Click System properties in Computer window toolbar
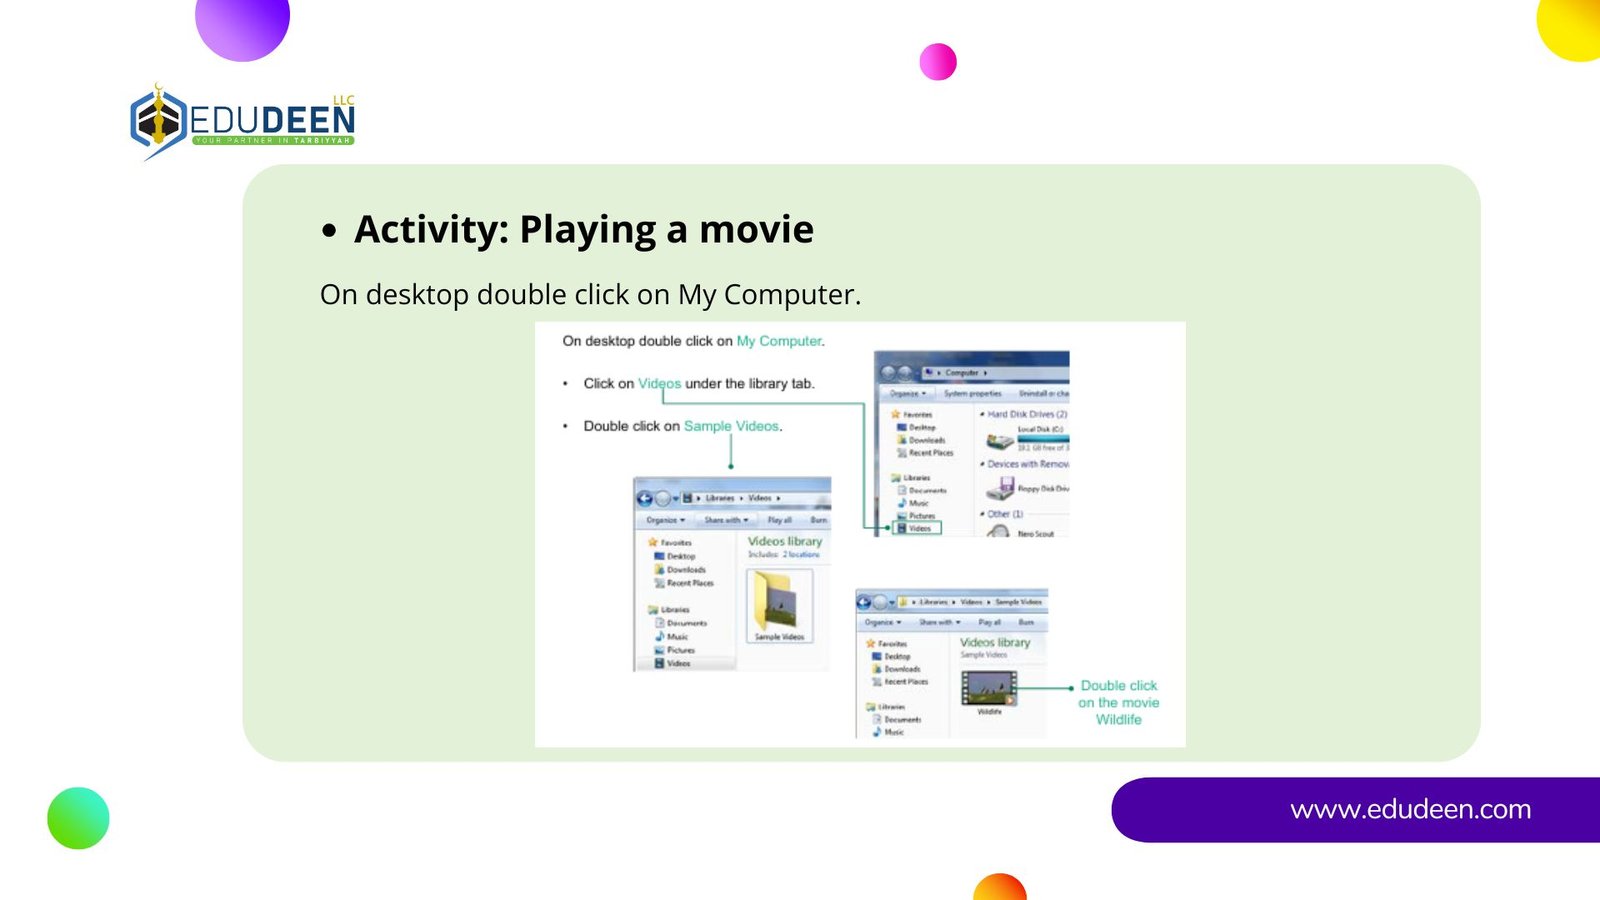Screen dimensions: 1600x900 click(972, 393)
